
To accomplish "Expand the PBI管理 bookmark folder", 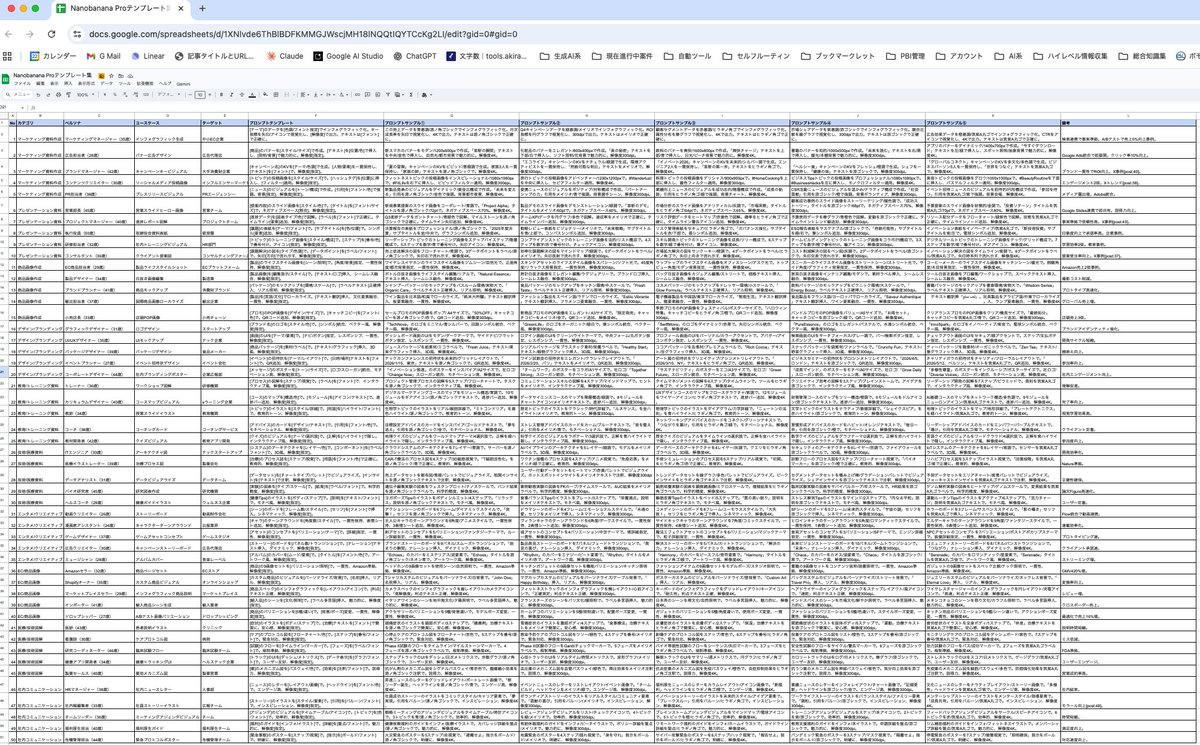I will click(906, 56).
